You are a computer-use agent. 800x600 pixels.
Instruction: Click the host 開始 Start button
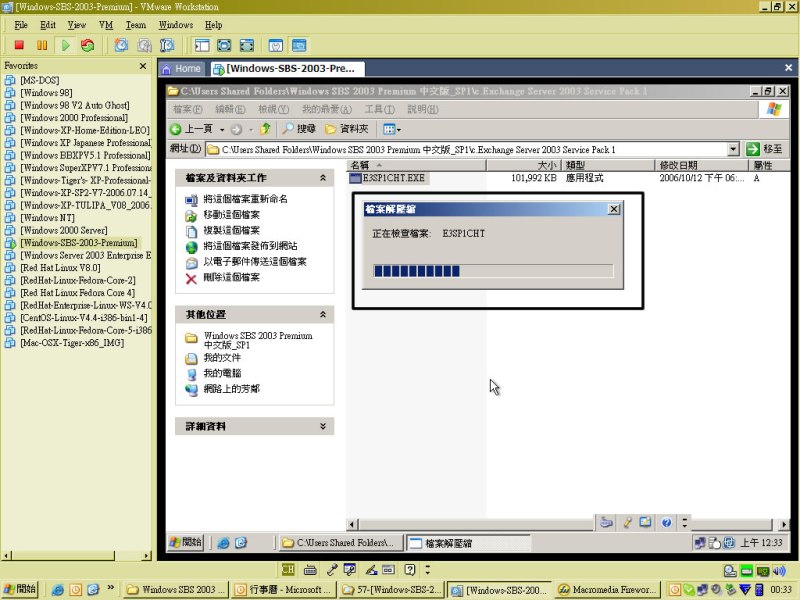20,589
